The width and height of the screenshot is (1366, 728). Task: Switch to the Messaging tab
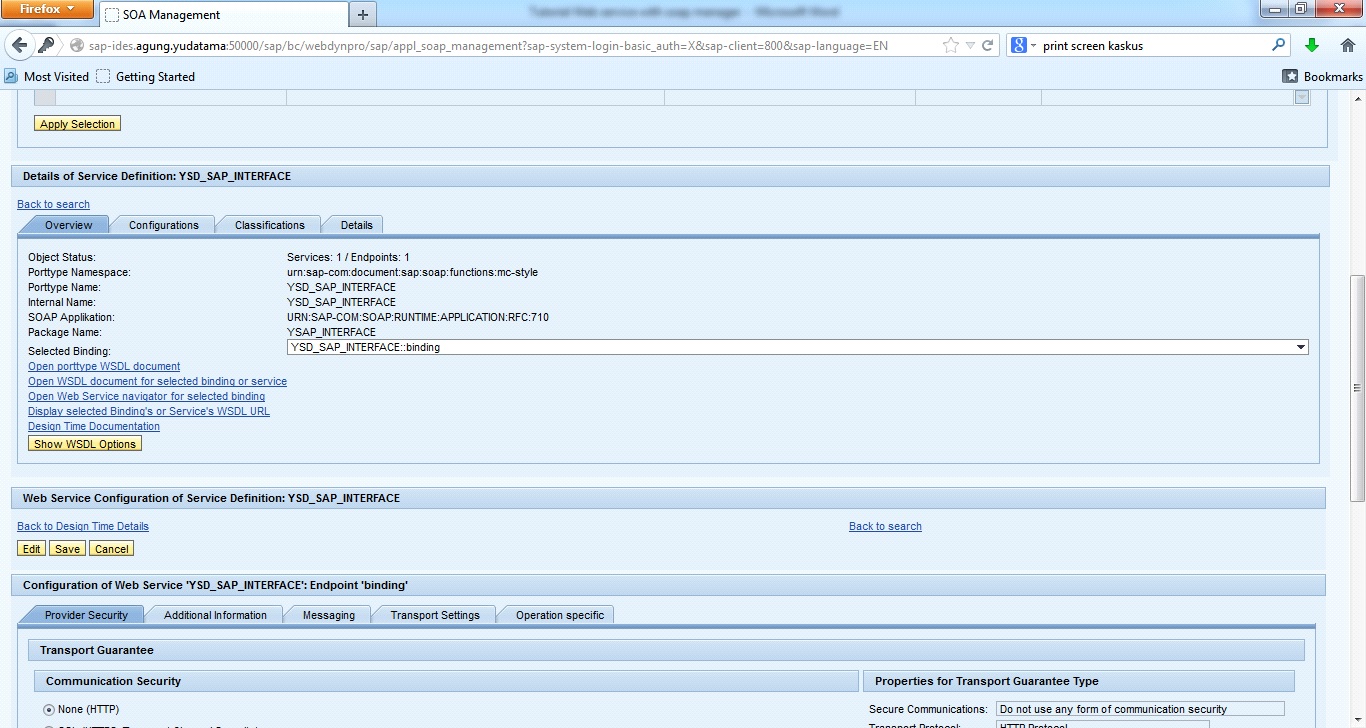pyautogui.click(x=328, y=615)
